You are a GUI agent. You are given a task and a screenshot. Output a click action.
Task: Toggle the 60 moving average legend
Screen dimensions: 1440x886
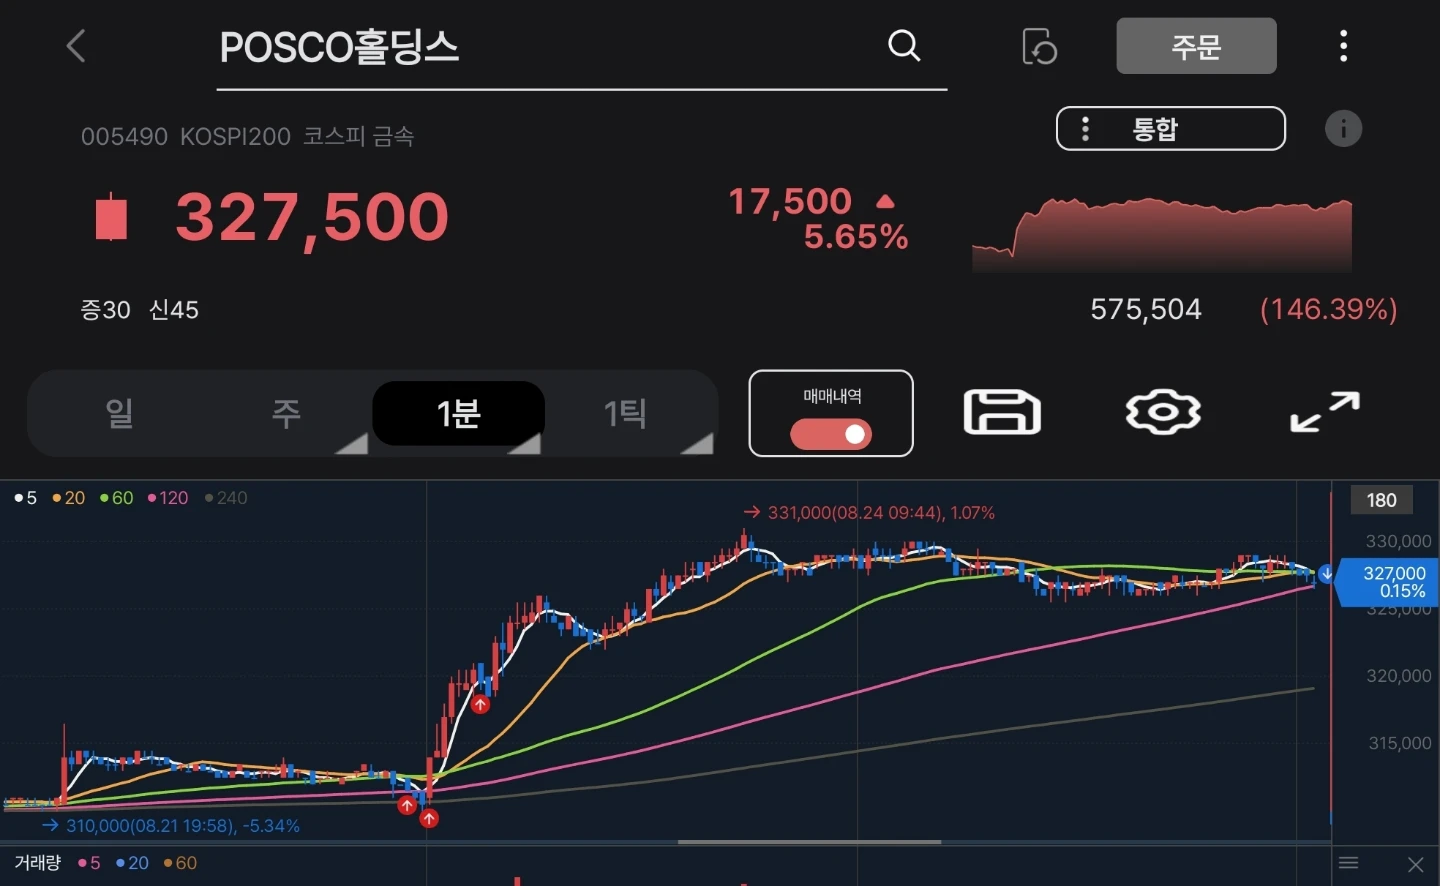point(116,498)
